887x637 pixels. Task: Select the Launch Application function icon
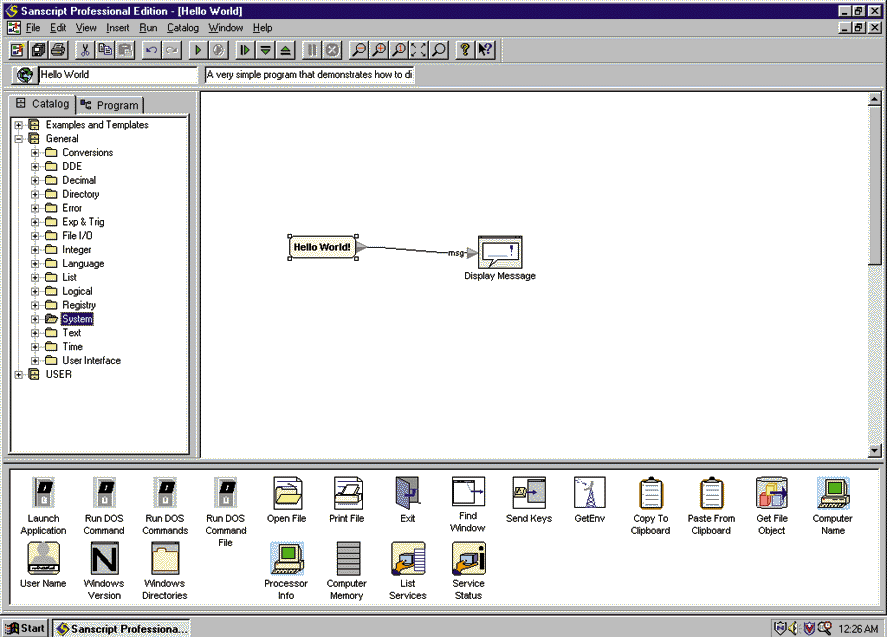[x=44, y=493]
